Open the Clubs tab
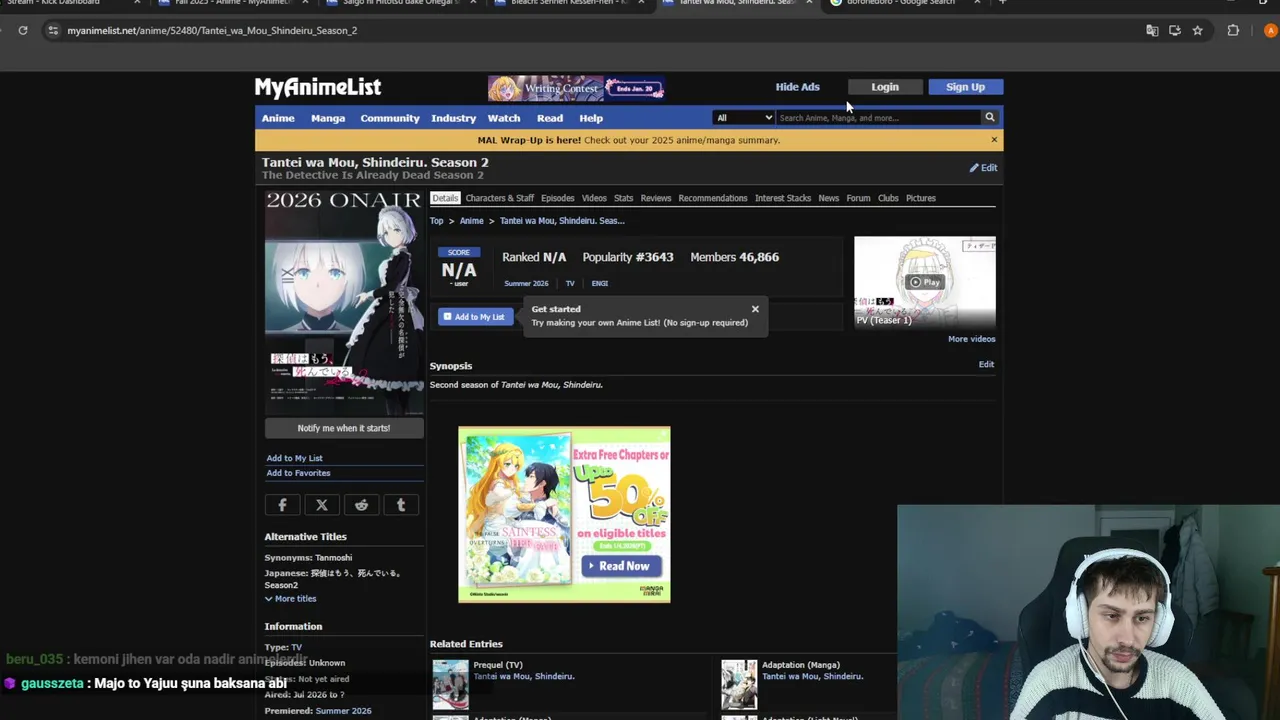 pyautogui.click(x=888, y=198)
